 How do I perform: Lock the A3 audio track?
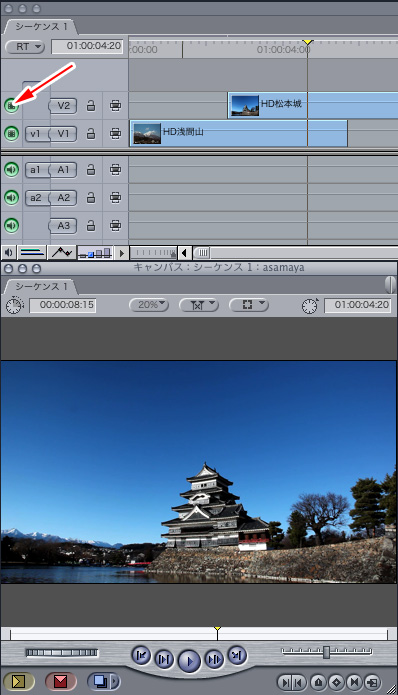91,226
